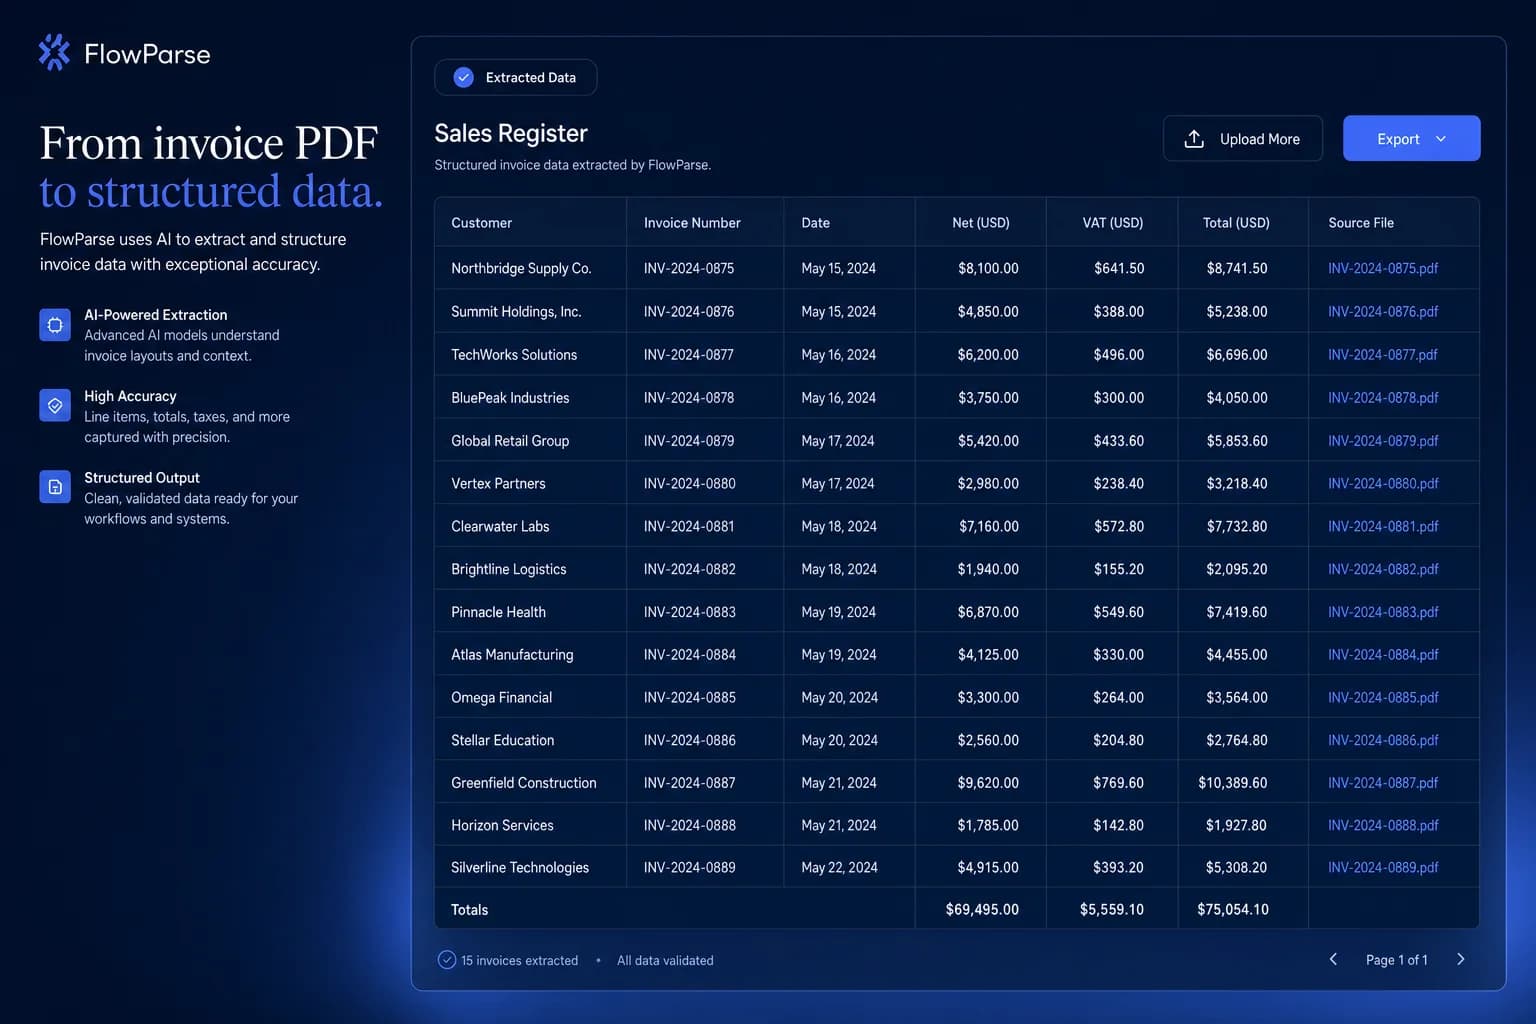Open source file INV-2024-0882.pdf
The width and height of the screenshot is (1536, 1024).
(x=1383, y=569)
